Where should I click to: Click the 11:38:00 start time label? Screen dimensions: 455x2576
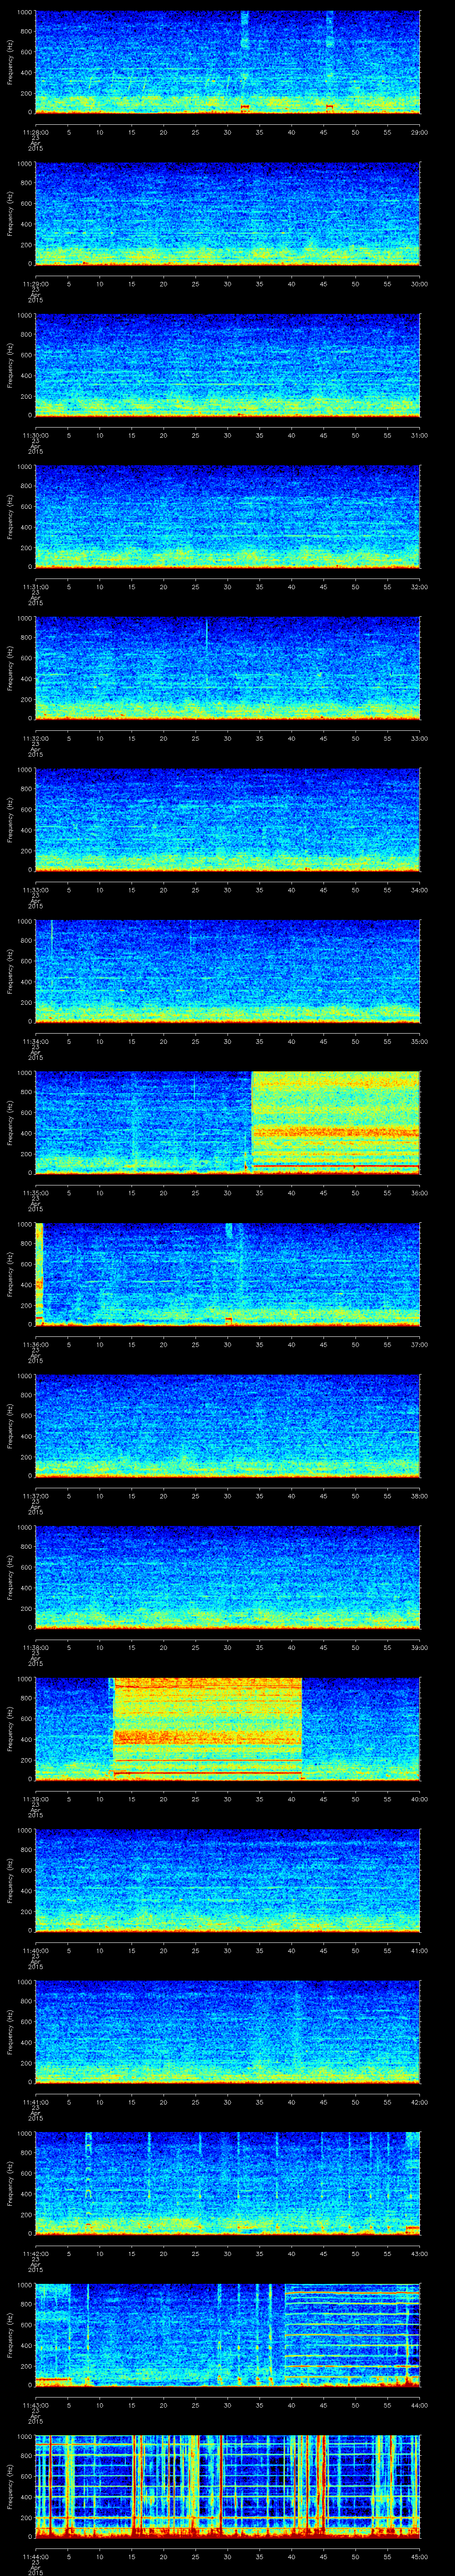tap(35, 1647)
